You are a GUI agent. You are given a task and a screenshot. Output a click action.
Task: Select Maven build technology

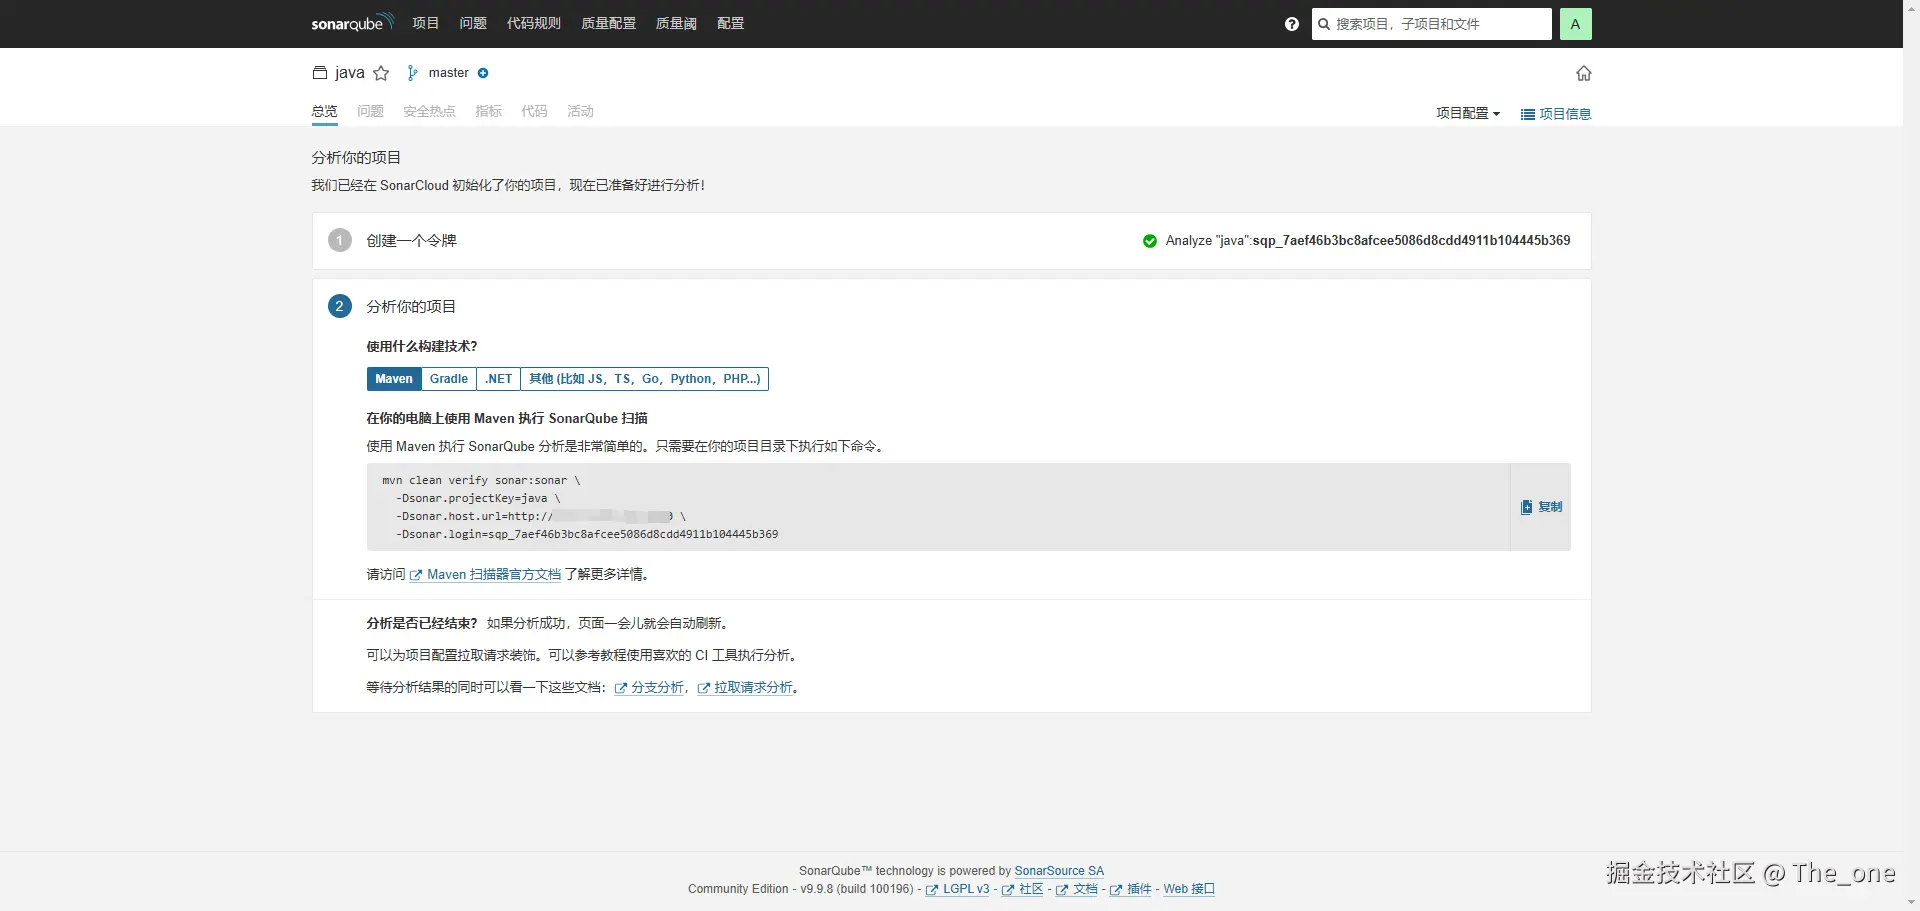[x=394, y=379]
